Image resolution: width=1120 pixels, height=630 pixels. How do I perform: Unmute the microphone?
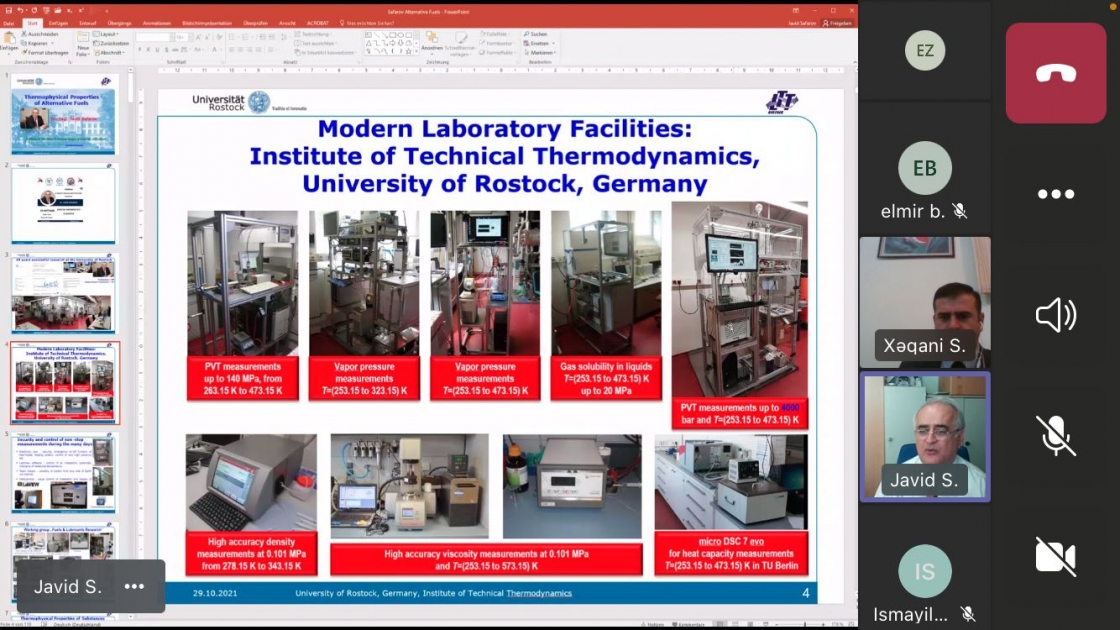(1056, 435)
